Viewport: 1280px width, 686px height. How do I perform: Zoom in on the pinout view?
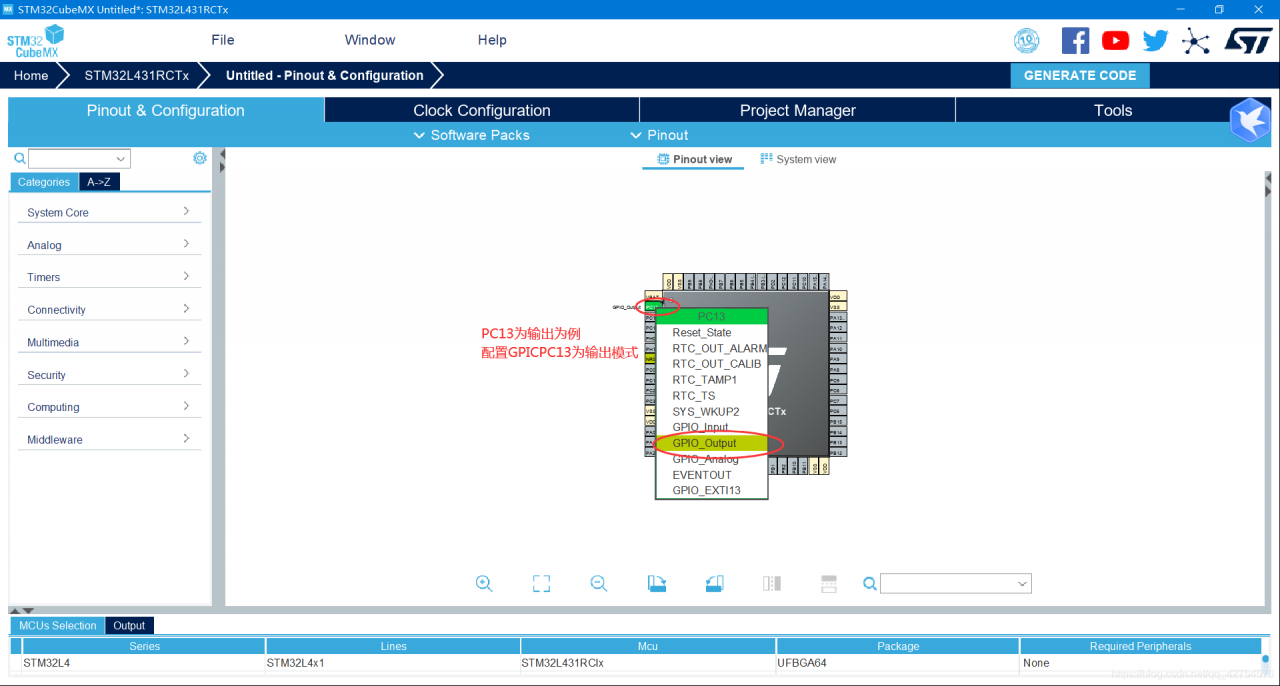(484, 583)
